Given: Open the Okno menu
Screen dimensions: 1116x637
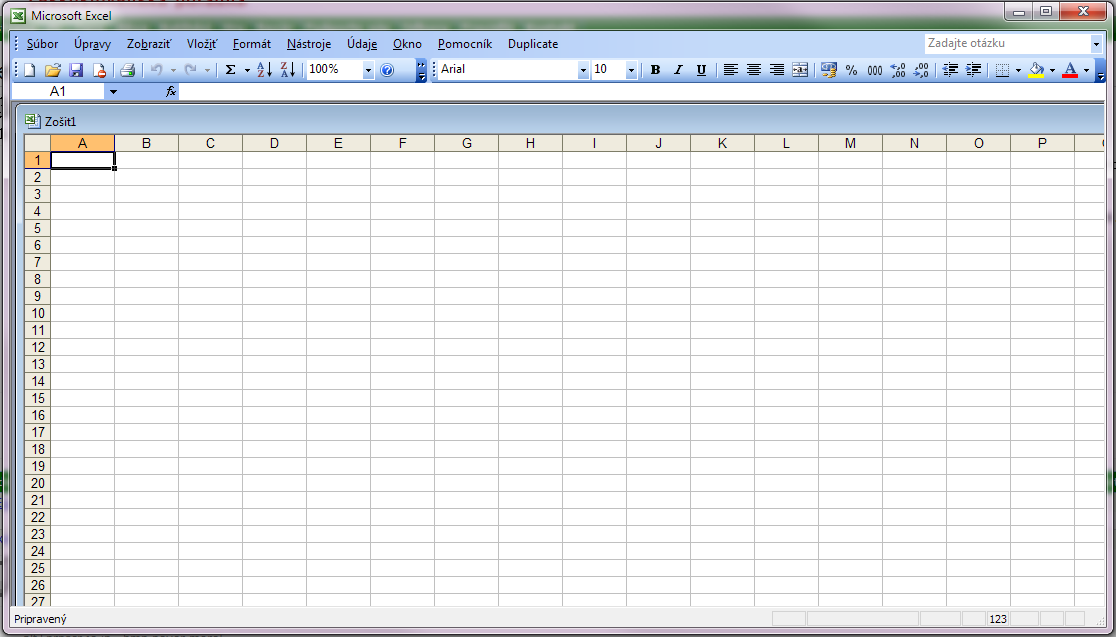Looking at the screenshot, I should (407, 44).
